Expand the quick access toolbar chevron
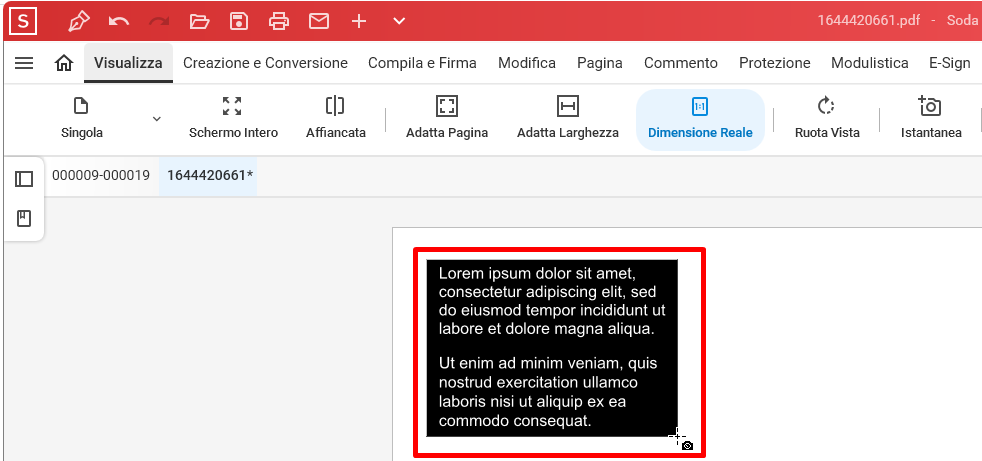Screen dimensions: 982x461 click(x=399, y=21)
